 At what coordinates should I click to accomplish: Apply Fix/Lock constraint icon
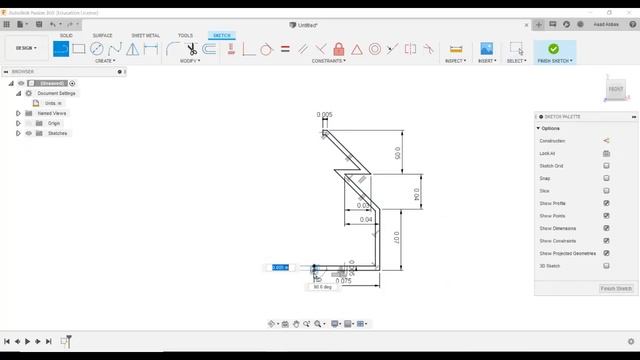pyautogui.click(x=339, y=49)
